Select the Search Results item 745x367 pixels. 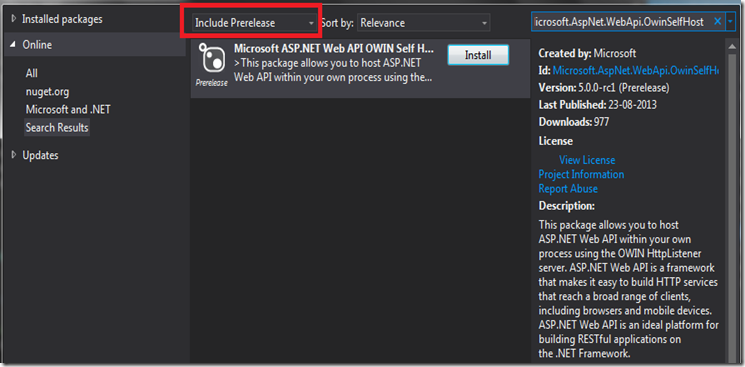(57, 127)
